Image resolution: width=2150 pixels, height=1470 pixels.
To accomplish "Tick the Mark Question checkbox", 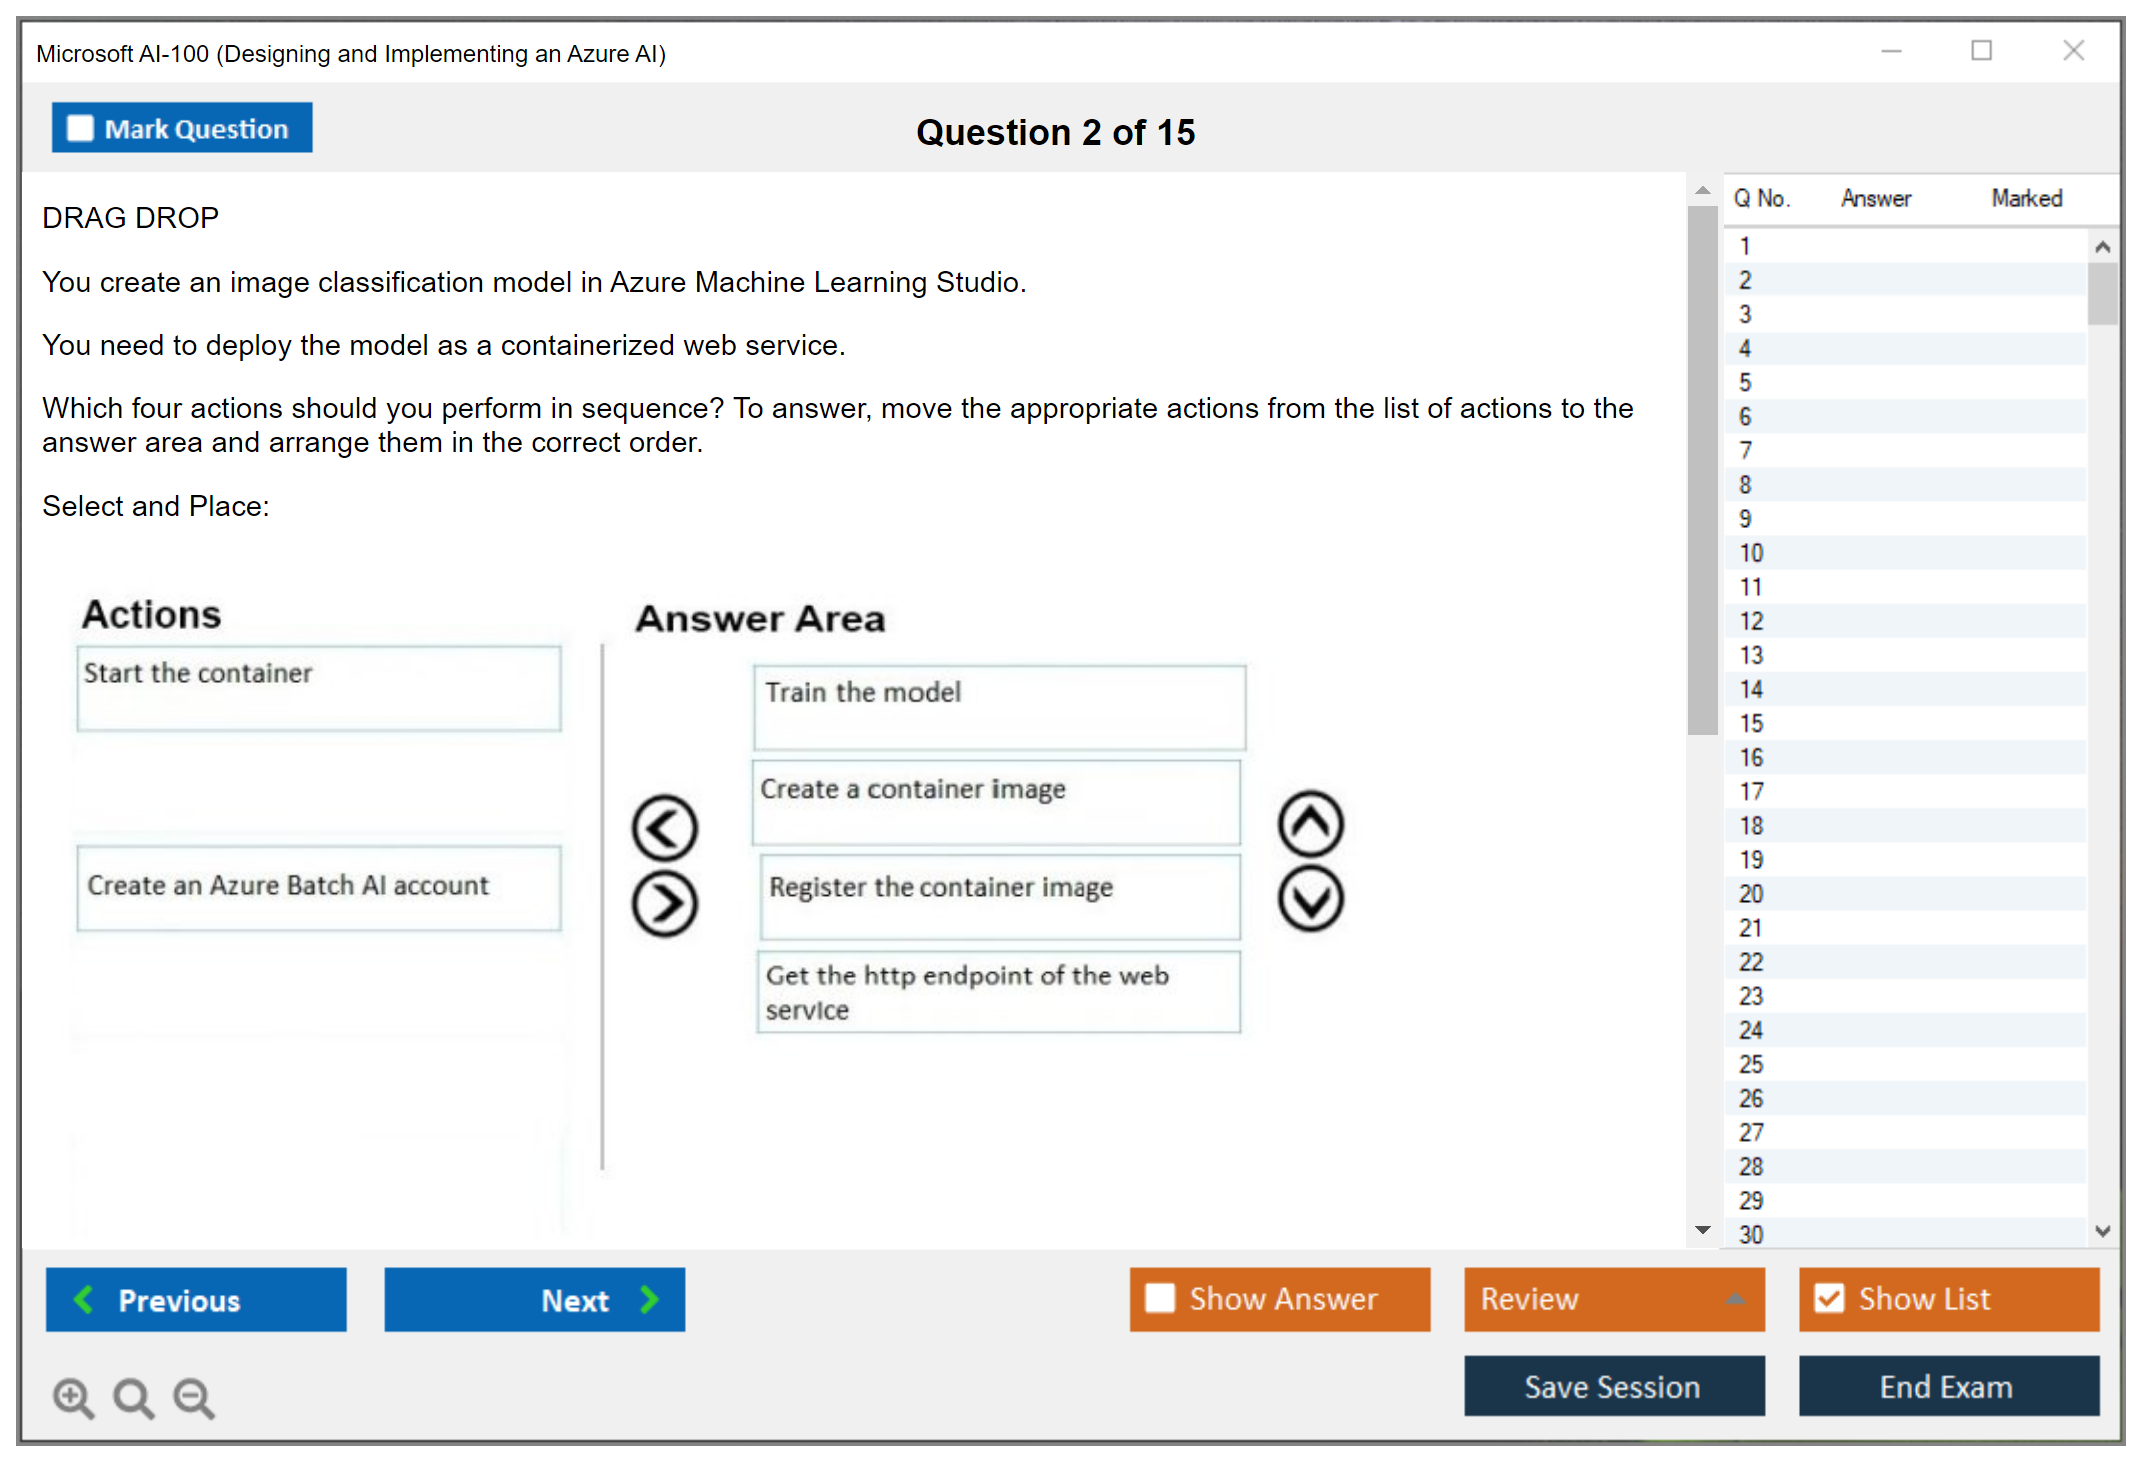I will [80, 128].
